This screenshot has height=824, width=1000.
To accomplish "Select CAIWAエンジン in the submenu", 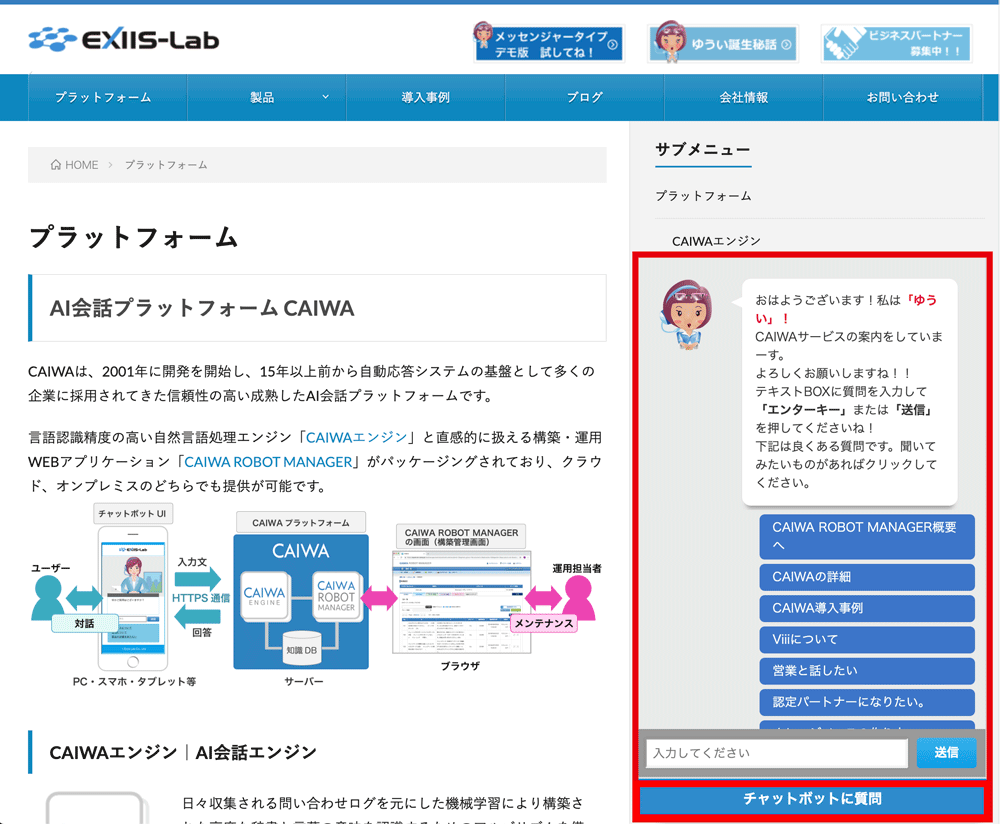I will click(716, 241).
